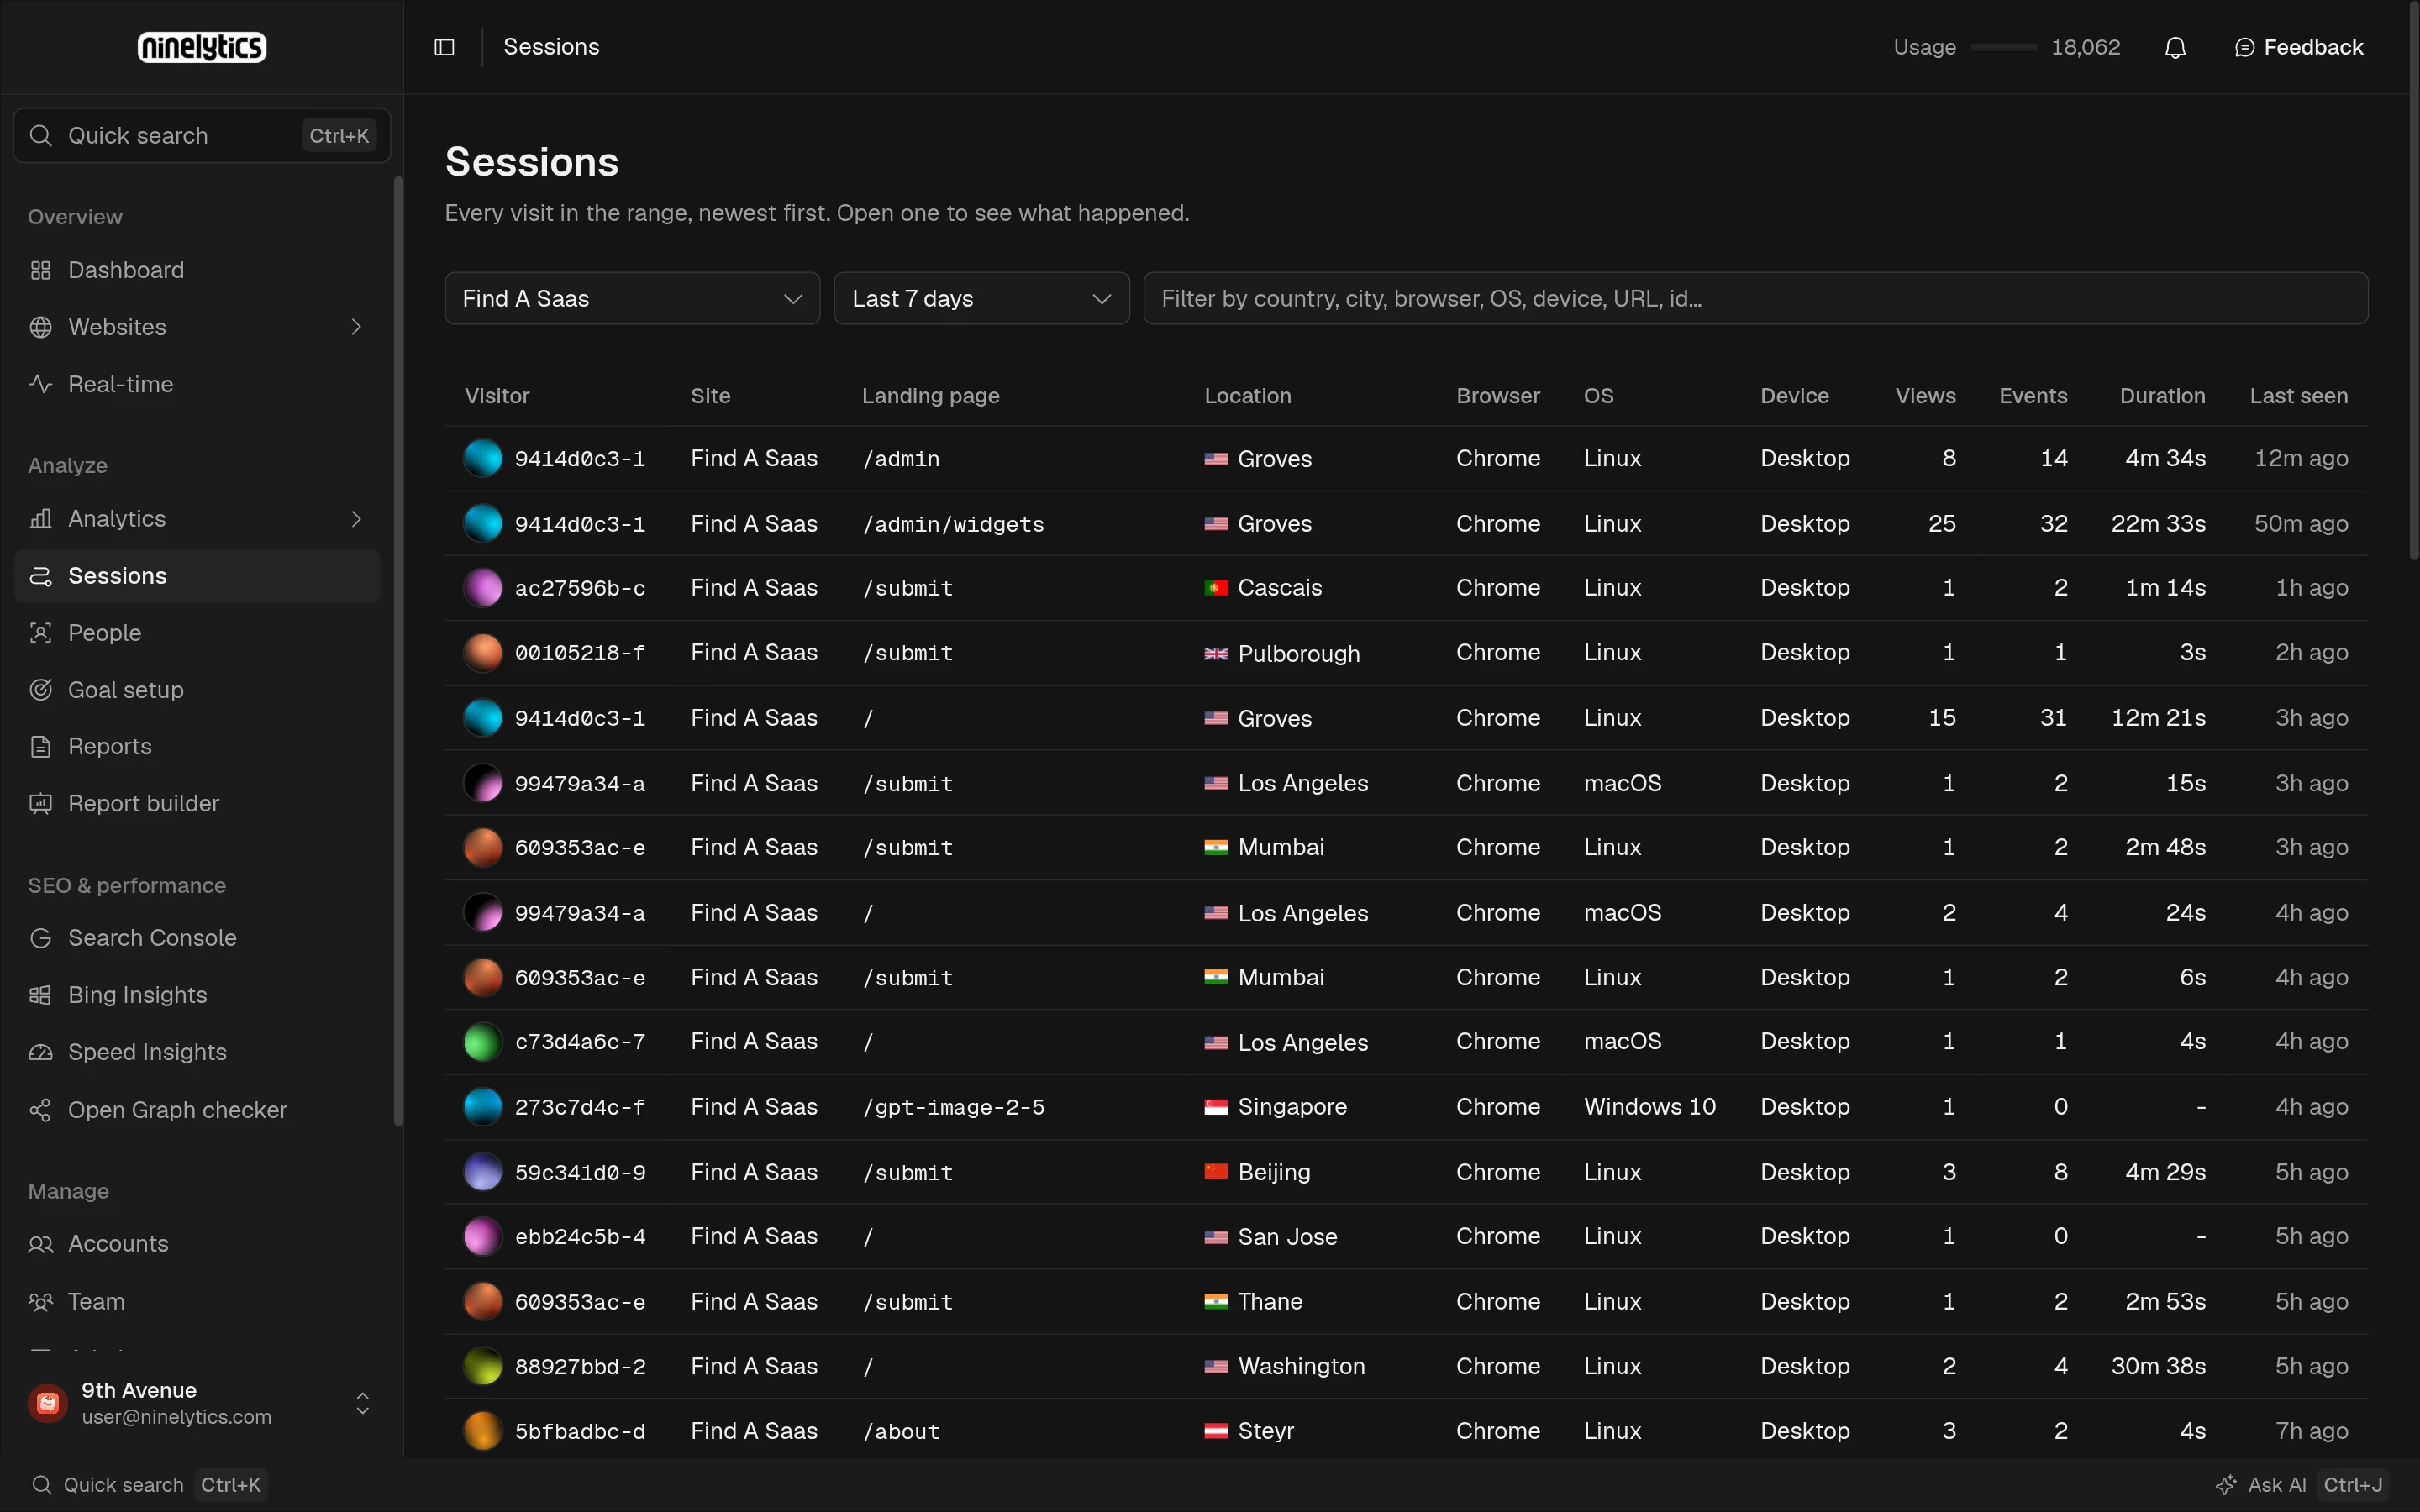Open Real-time view
The width and height of the screenshot is (2420, 1512).
click(x=197, y=384)
